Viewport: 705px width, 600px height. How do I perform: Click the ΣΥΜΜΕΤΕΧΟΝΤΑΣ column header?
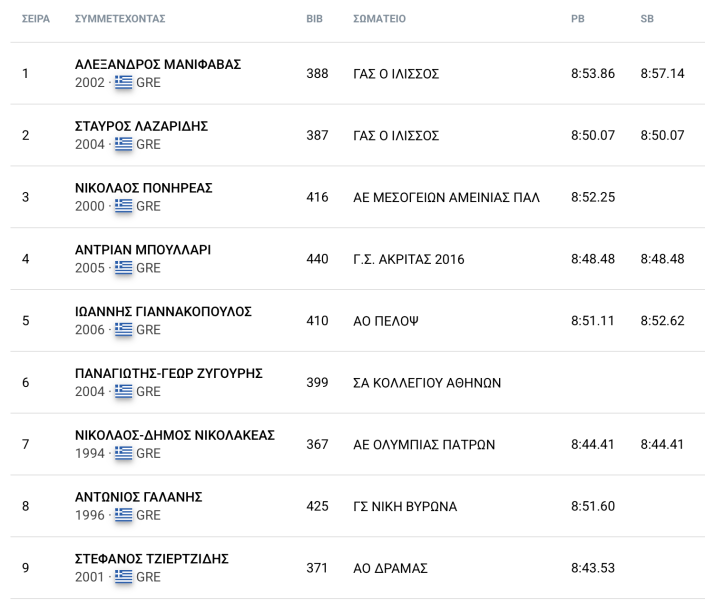(x=120, y=19)
